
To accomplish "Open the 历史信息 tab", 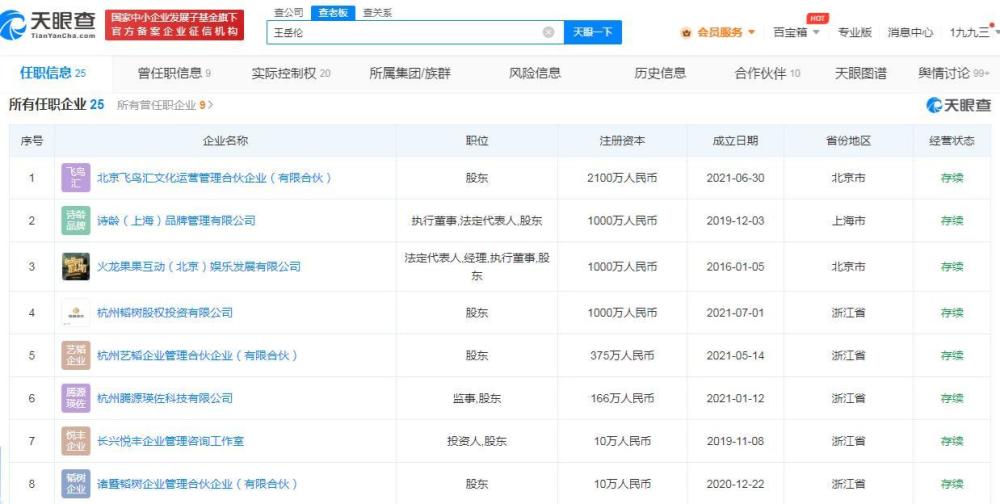I will [x=660, y=73].
